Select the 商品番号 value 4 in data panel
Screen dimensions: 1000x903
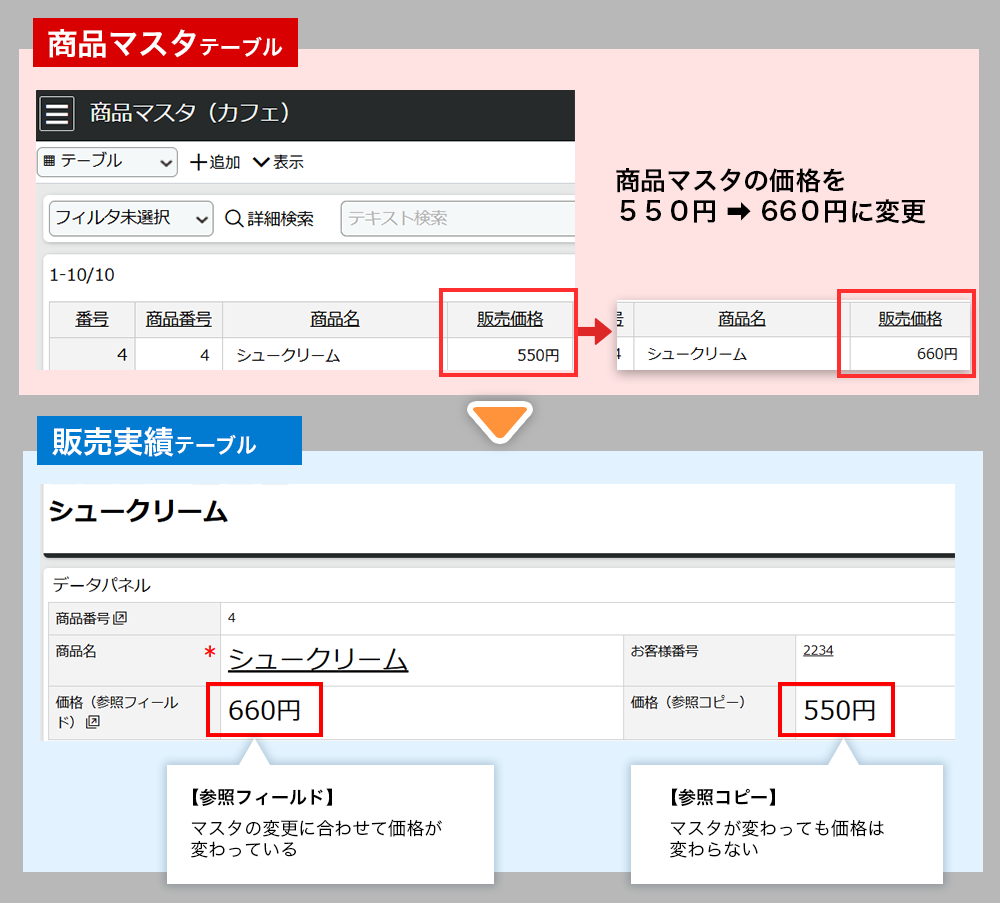(x=232, y=618)
